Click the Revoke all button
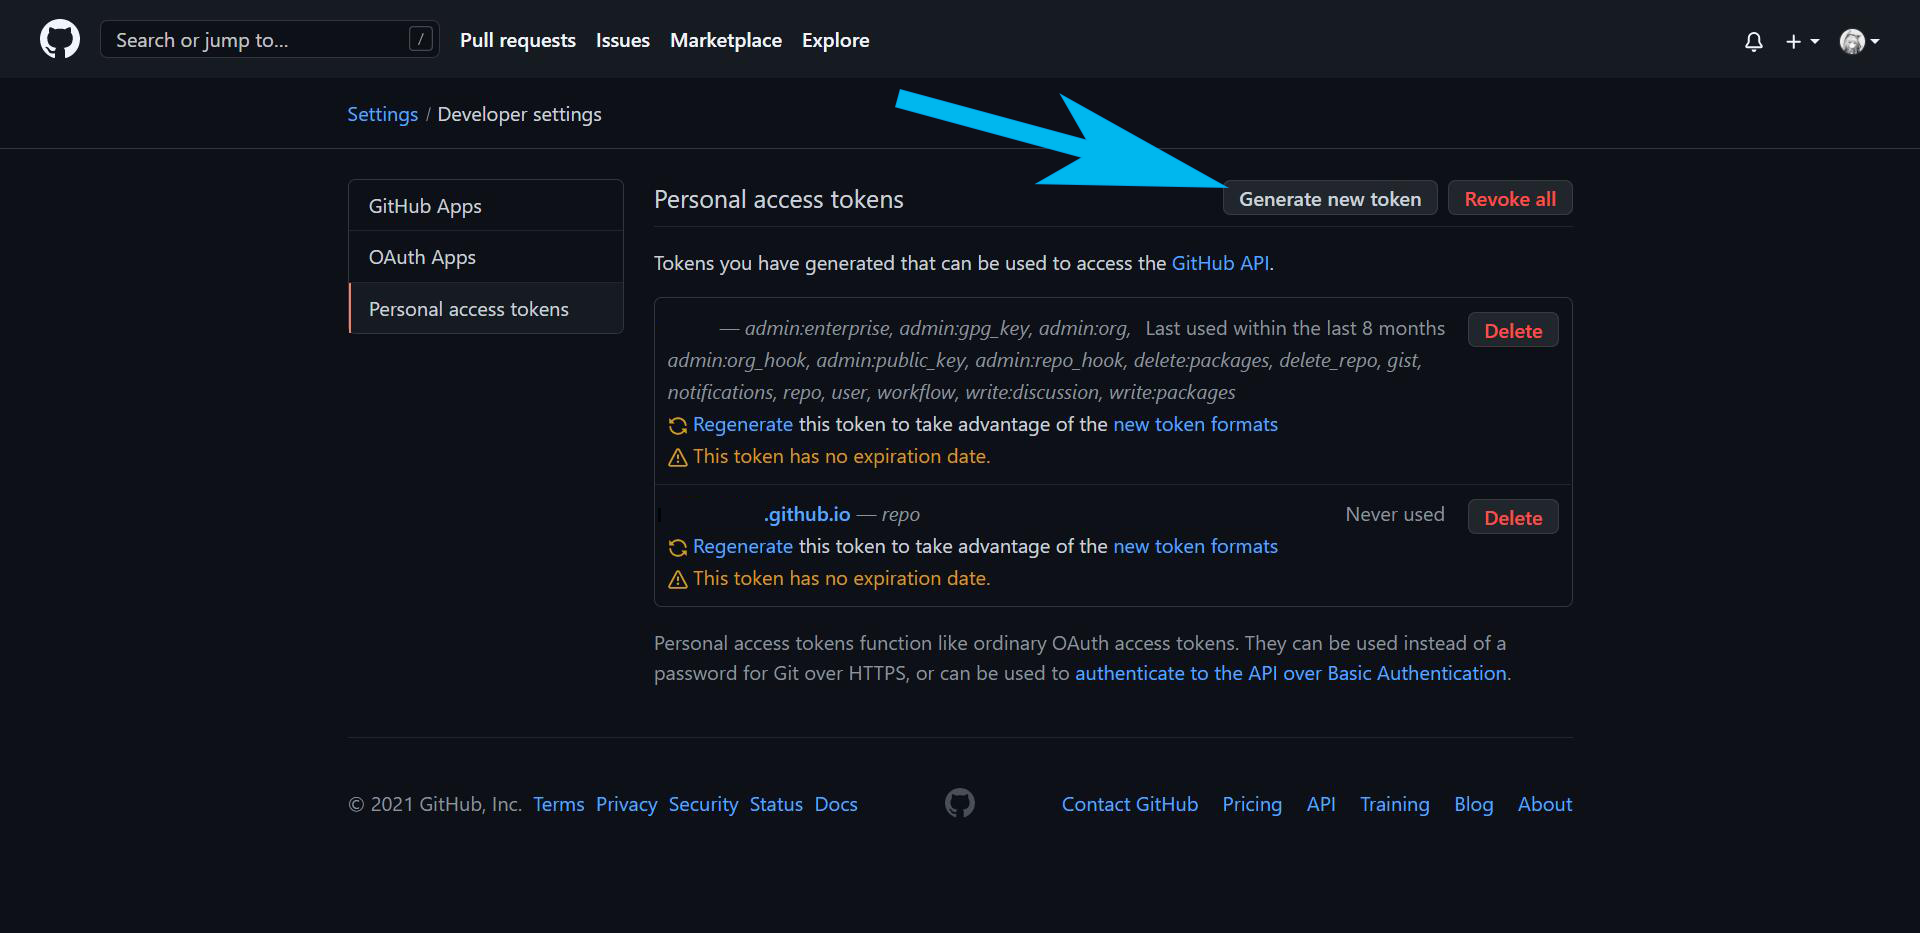The height and width of the screenshot is (933, 1920). click(x=1510, y=198)
